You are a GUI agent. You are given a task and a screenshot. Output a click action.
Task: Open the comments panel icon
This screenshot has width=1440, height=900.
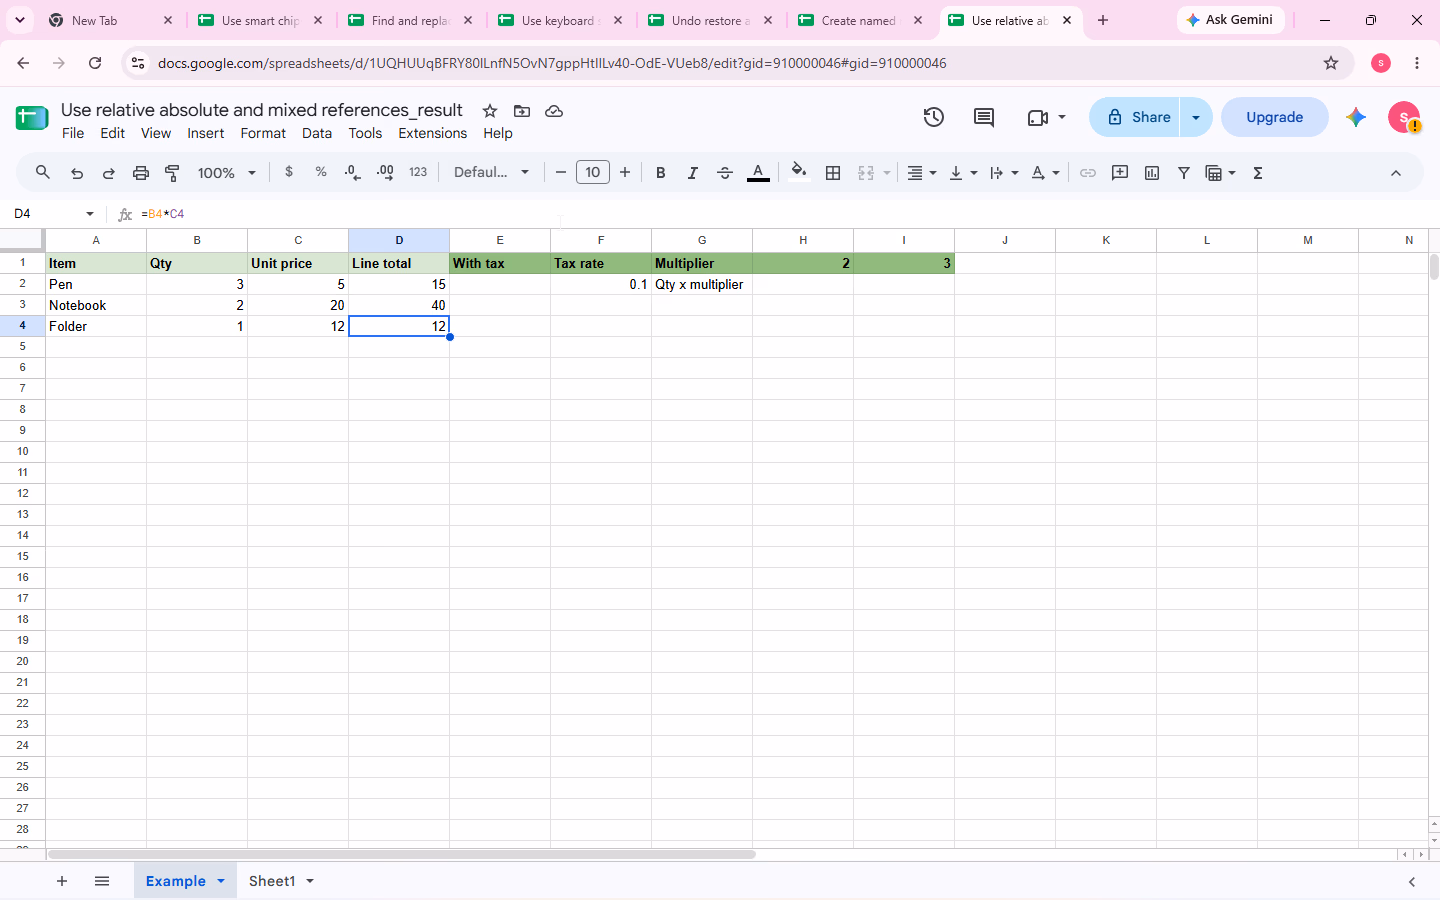984,117
